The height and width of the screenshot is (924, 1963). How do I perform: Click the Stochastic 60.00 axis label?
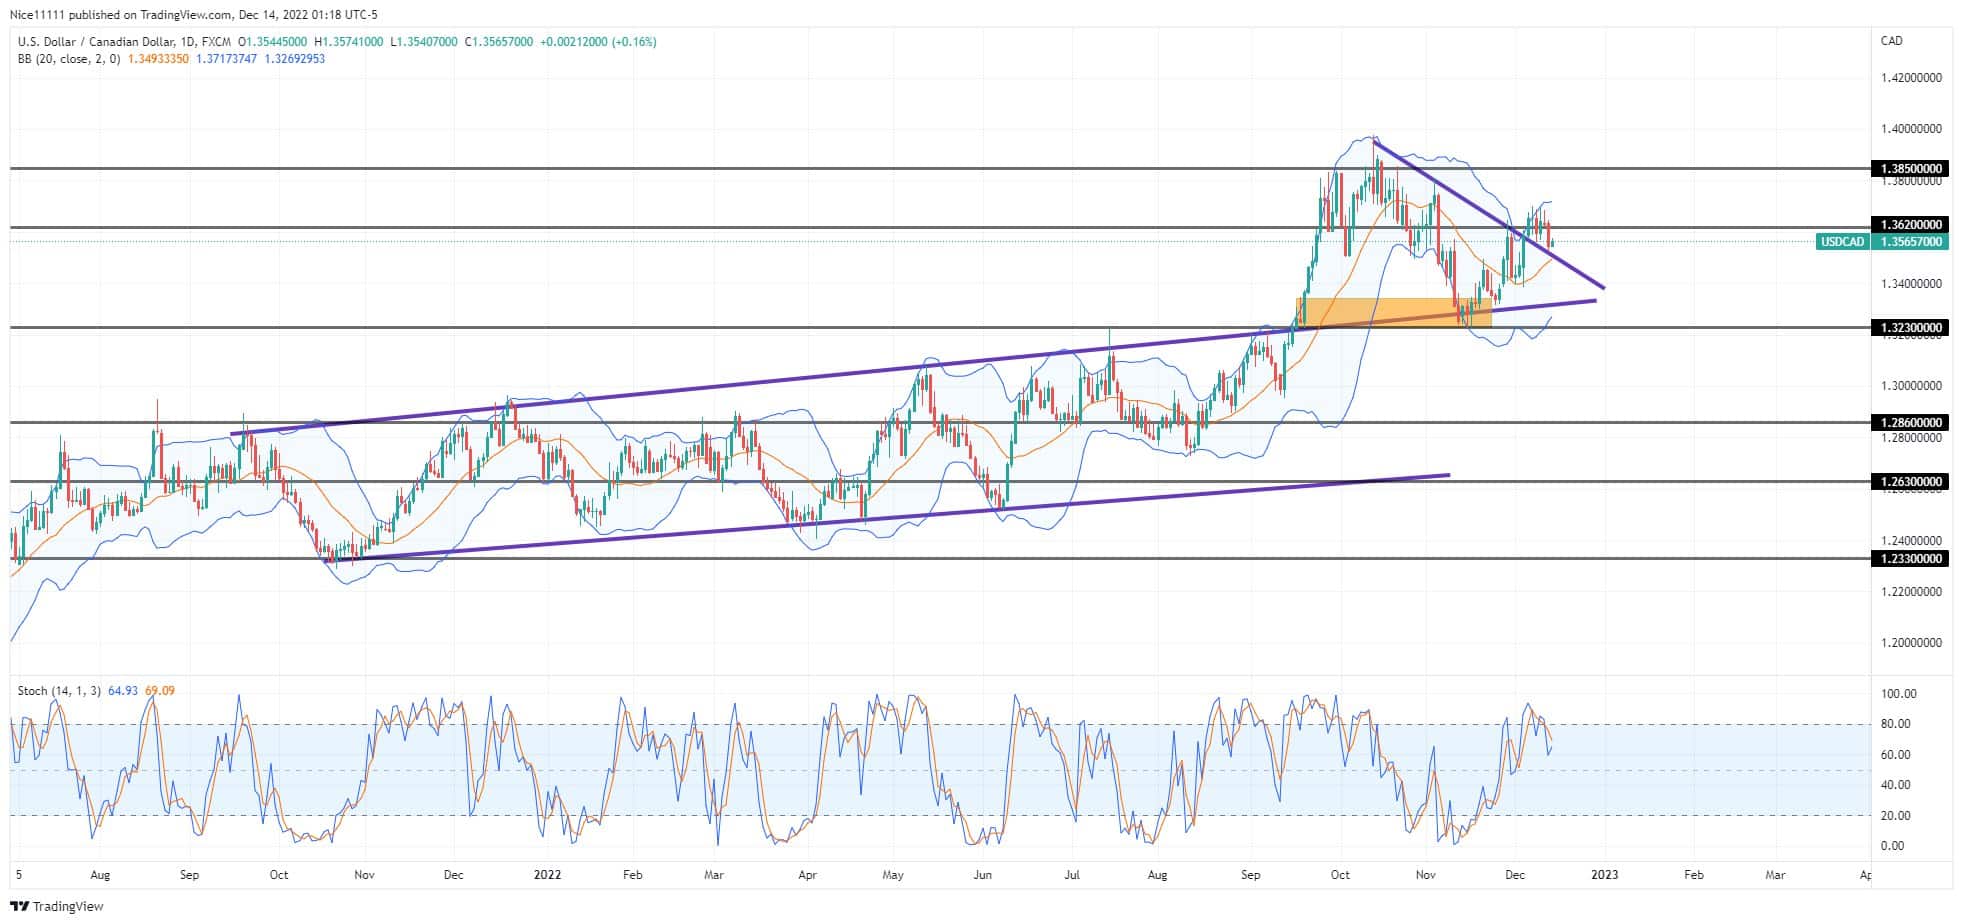[1896, 755]
